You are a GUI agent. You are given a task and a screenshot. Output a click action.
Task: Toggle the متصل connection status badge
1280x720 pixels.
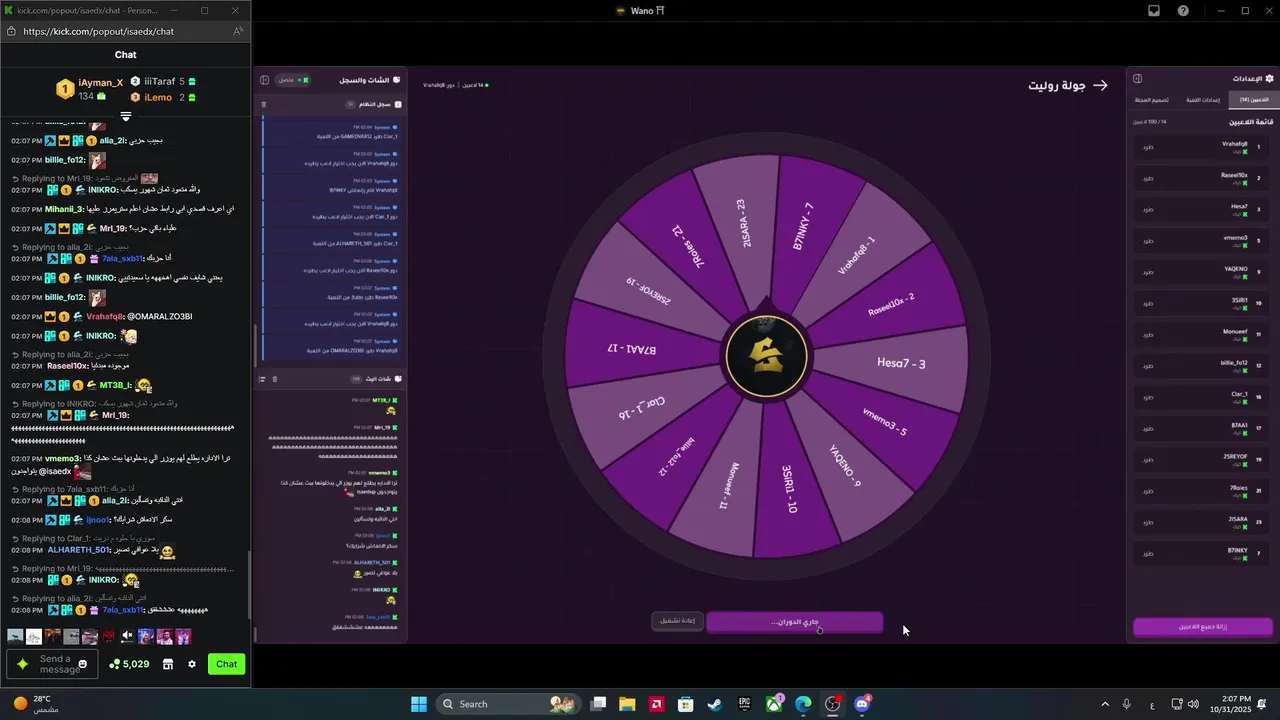point(293,80)
